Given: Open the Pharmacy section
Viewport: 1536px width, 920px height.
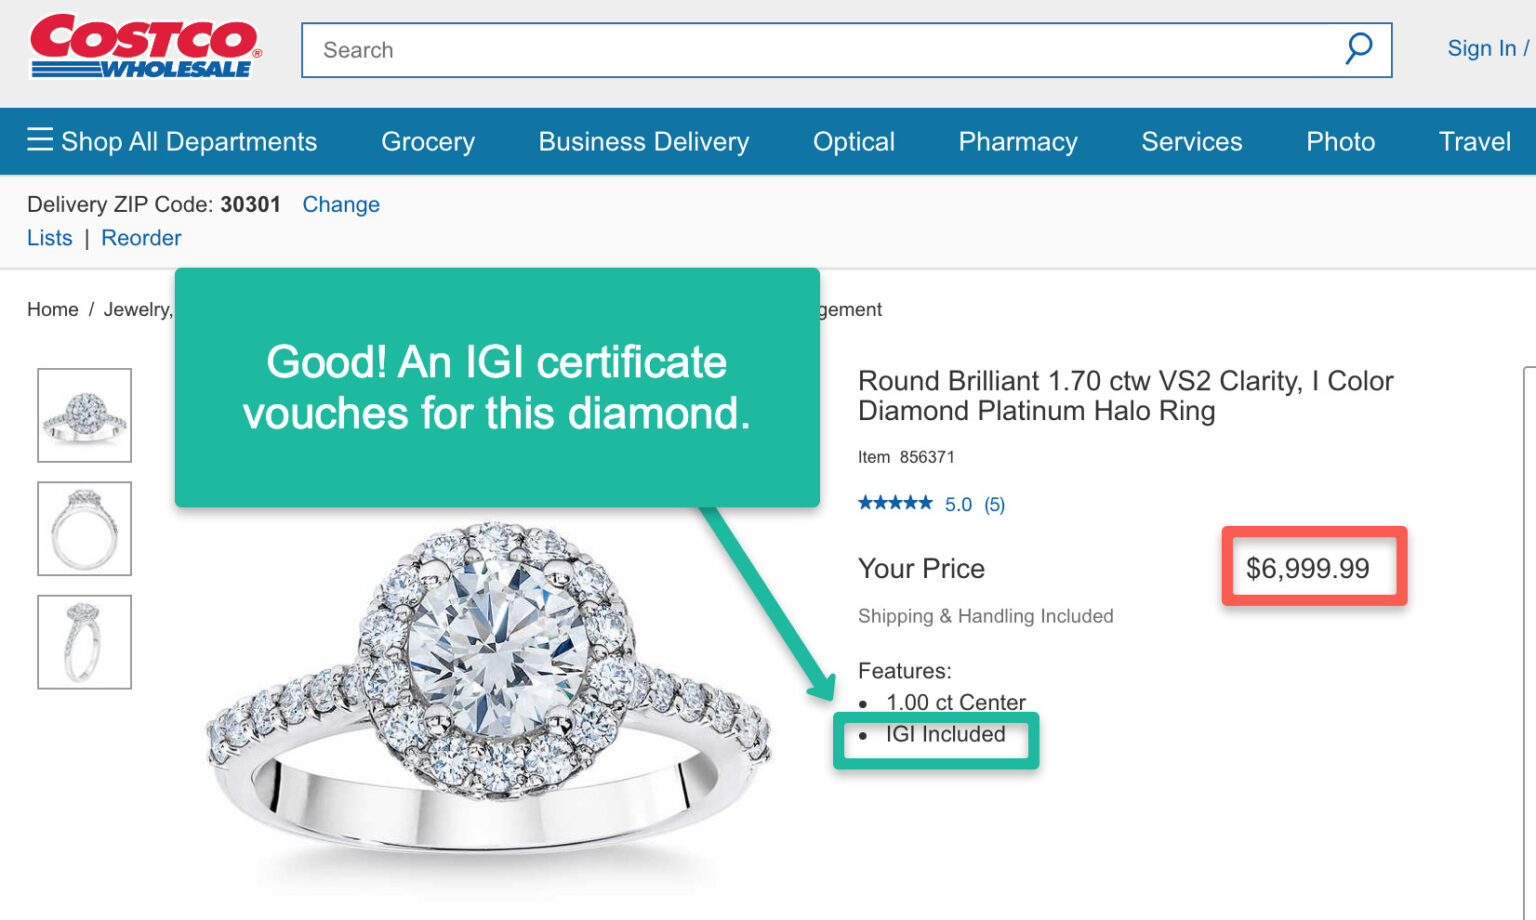Looking at the screenshot, I should (x=1017, y=141).
